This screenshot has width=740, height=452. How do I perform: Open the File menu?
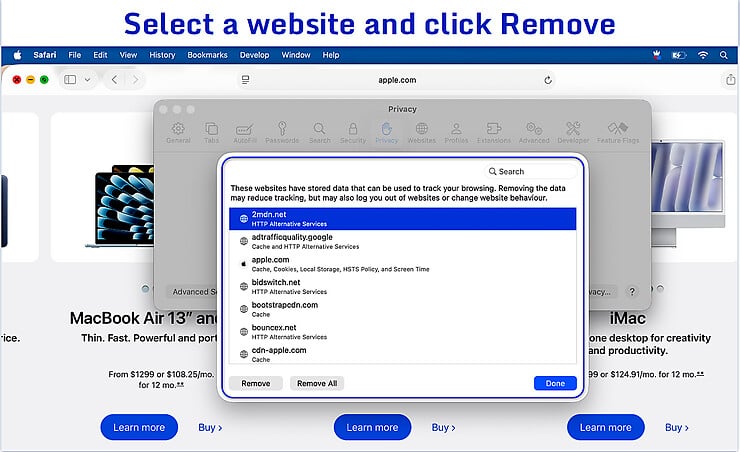point(75,55)
